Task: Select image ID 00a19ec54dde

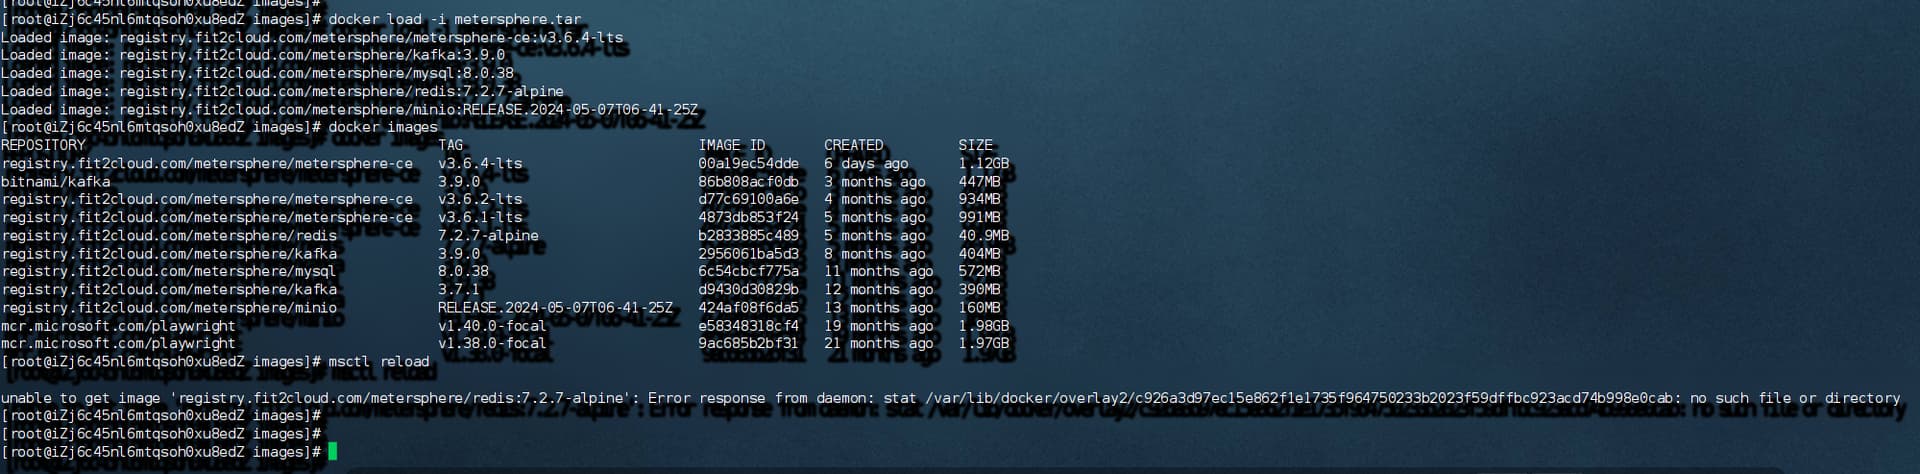Action: (749, 163)
